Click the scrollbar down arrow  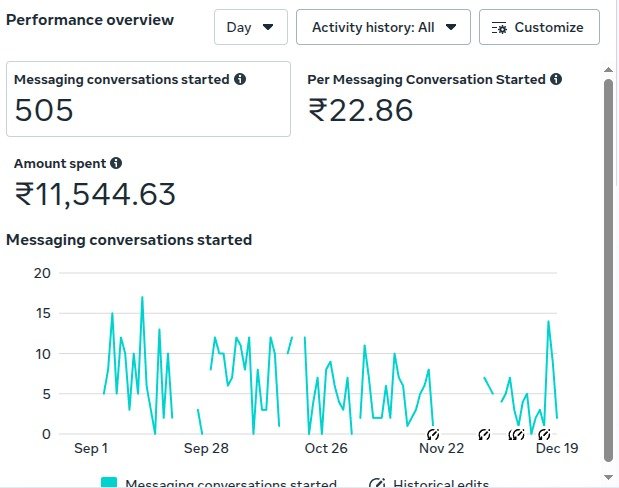[608, 477]
